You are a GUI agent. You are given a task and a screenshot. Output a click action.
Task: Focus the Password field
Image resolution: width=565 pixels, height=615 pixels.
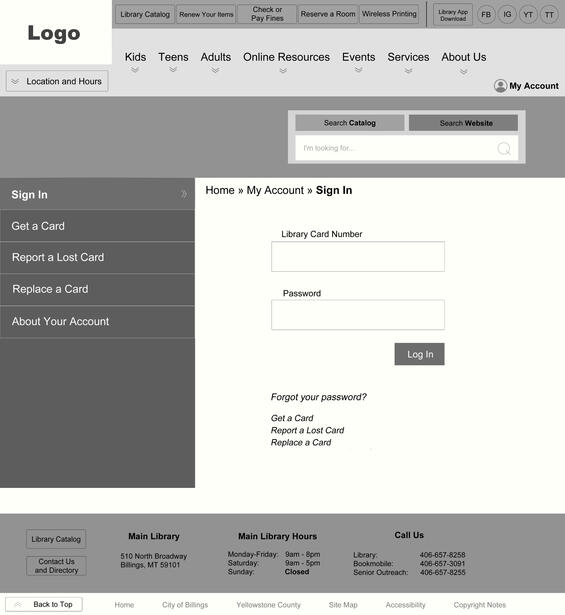point(358,315)
